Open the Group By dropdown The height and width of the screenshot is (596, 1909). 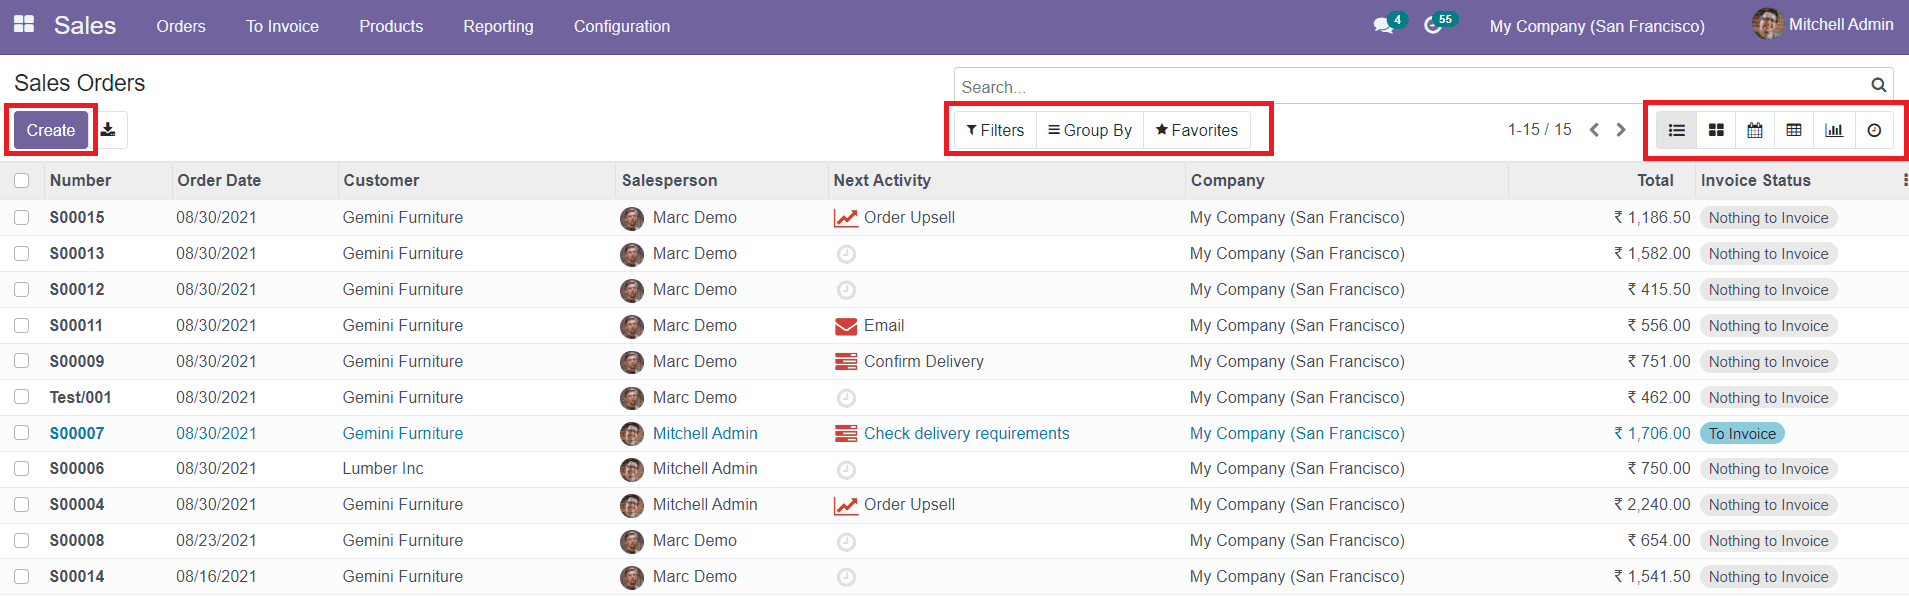click(1090, 130)
